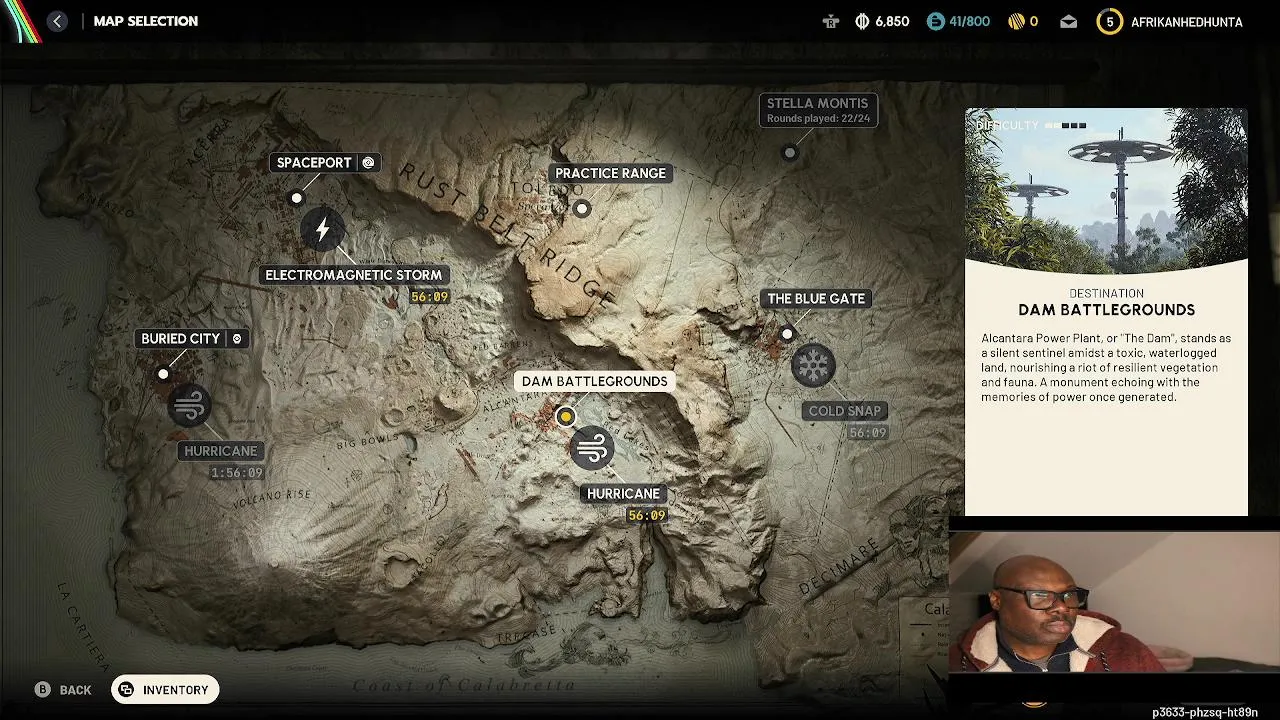Click the back arrow in the header

click(57, 21)
